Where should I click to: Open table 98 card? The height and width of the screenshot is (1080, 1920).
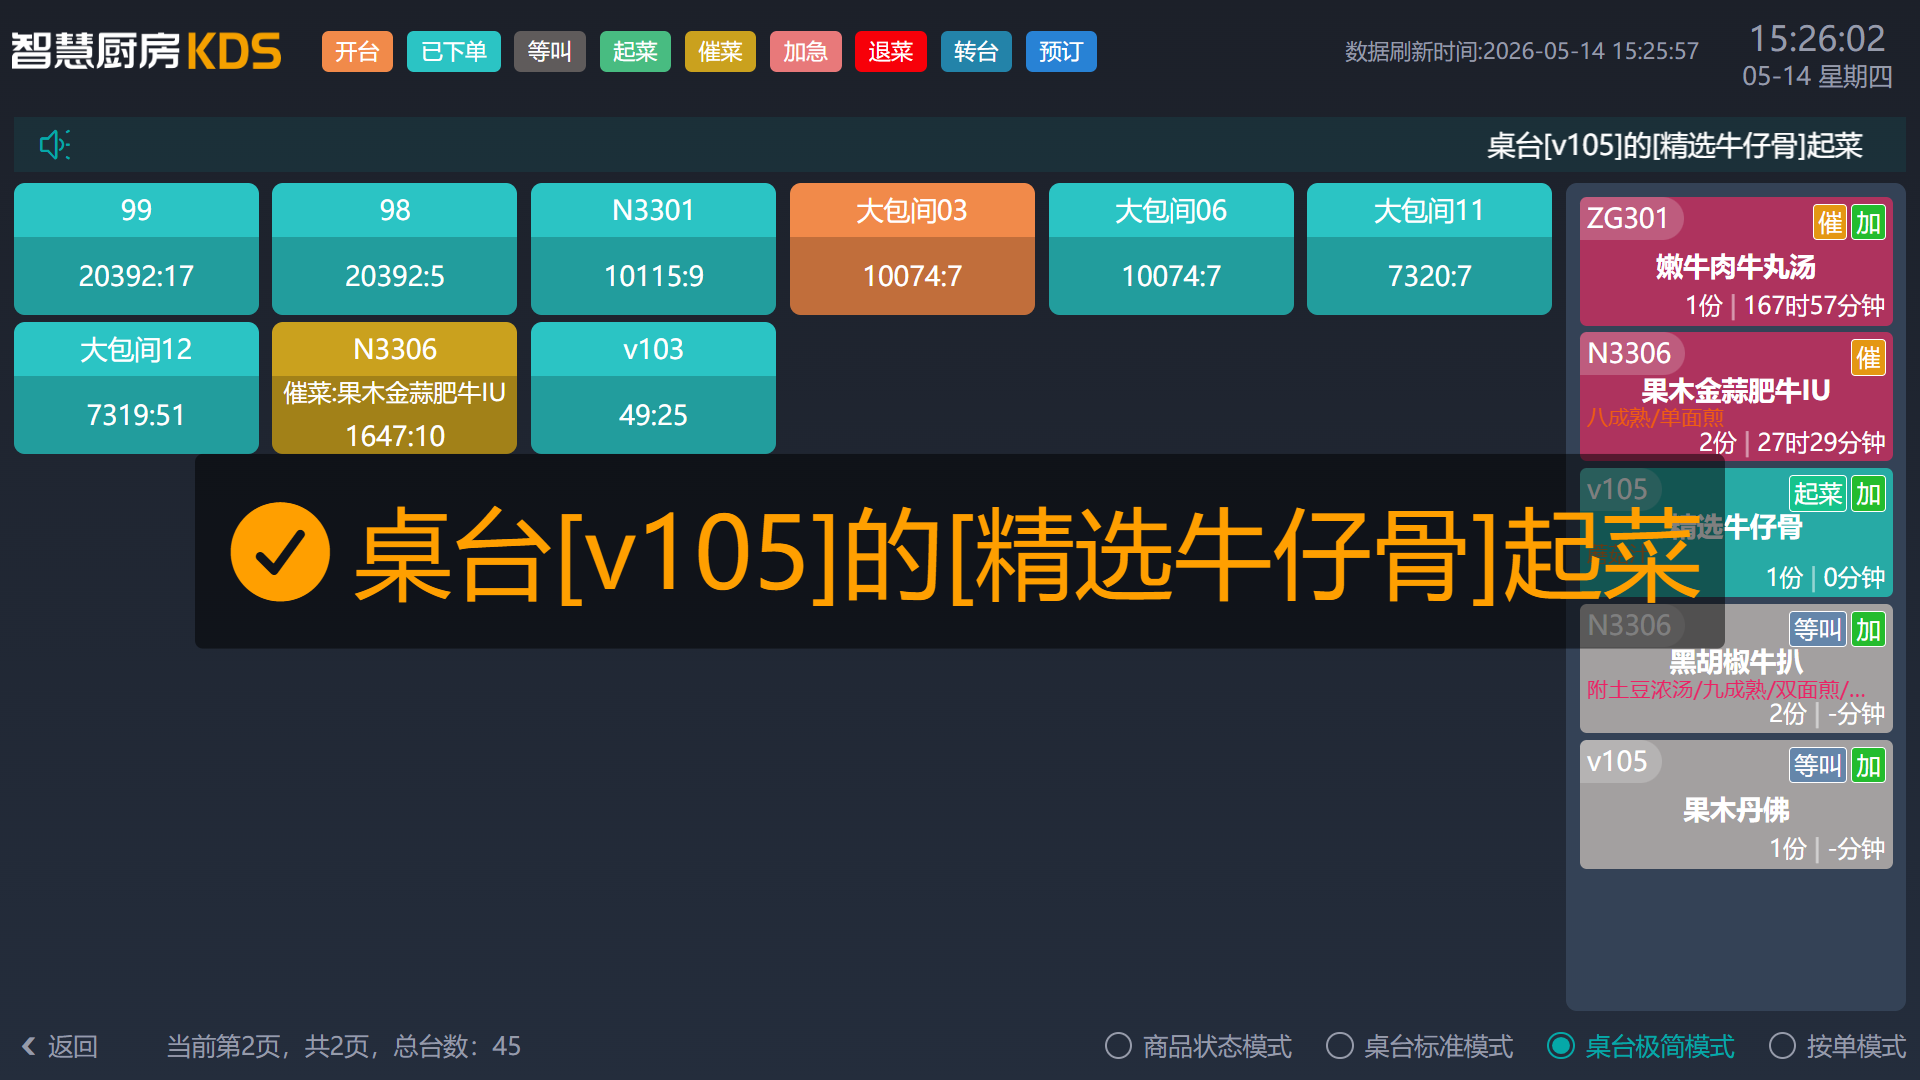394,249
